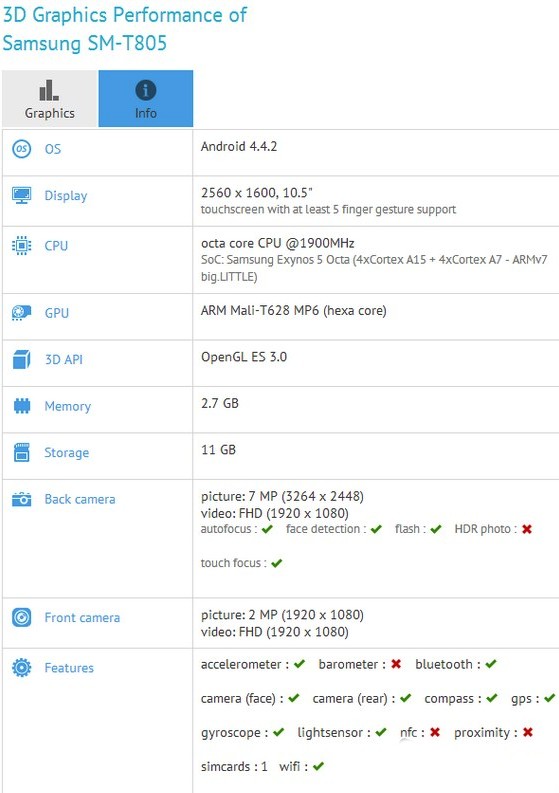Click the 3D API label
559x793 pixels.
coord(64,360)
